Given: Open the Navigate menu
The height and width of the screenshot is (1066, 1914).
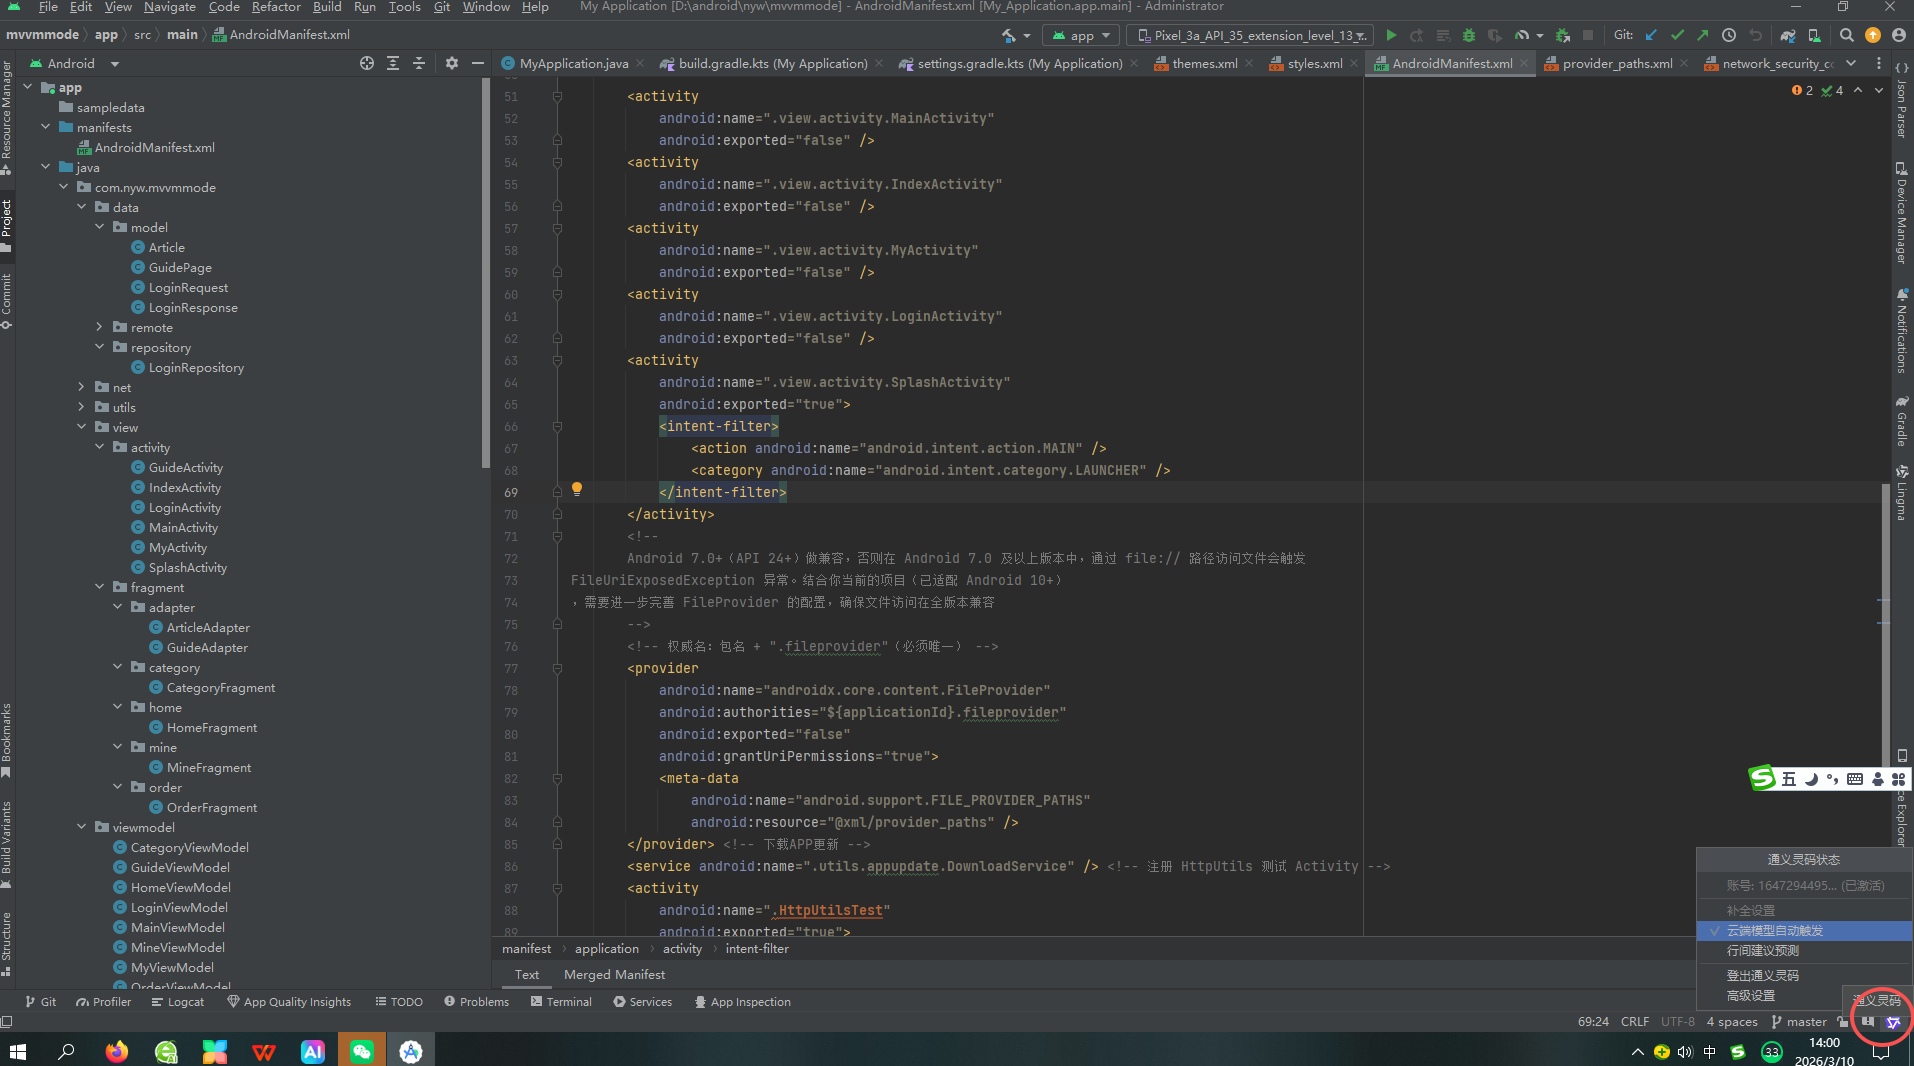Looking at the screenshot, I should click(x=169, y=7).
